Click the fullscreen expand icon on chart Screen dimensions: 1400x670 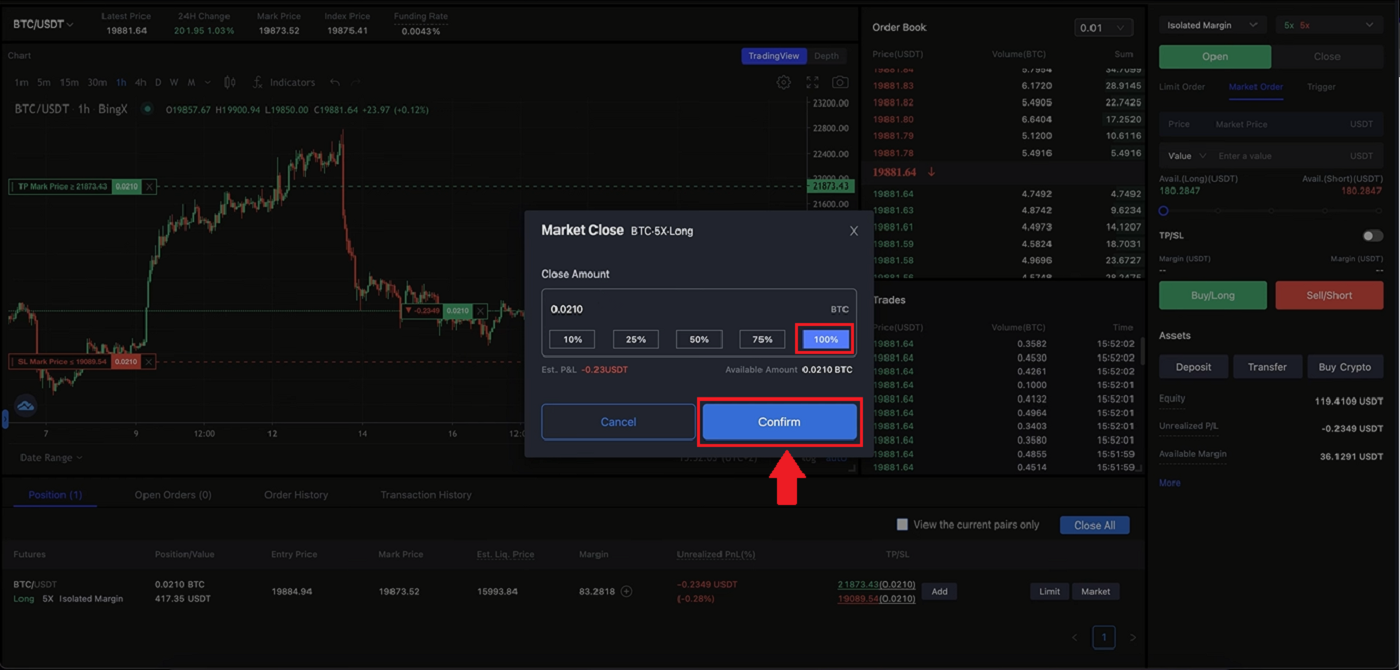click(x=813, y=82)
